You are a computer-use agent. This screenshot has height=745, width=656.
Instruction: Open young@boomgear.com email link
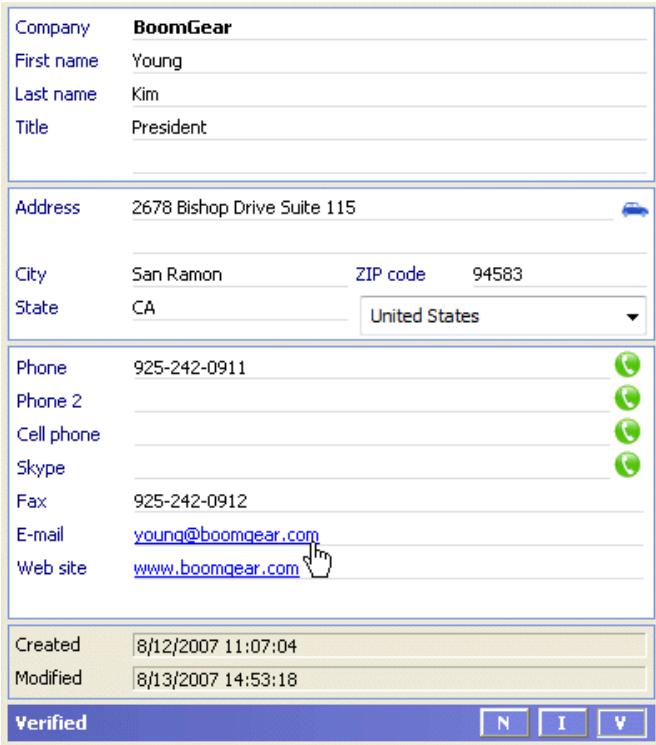point(226,535)
